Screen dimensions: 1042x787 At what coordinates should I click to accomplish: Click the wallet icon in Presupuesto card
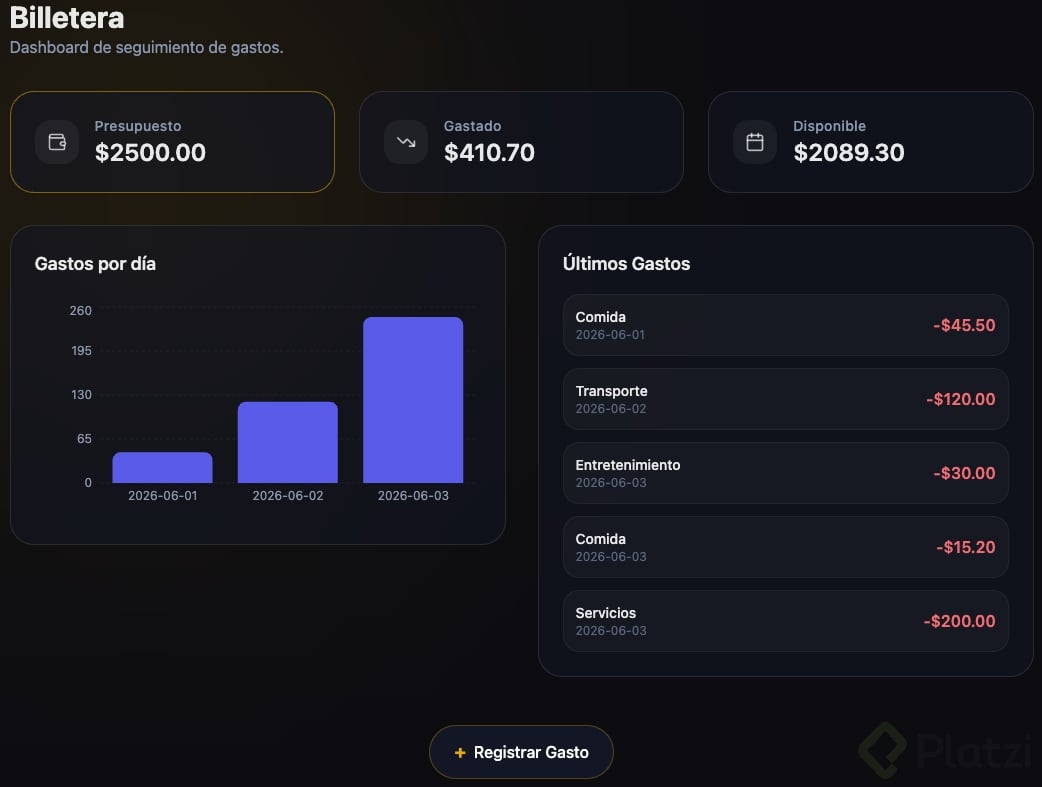click(57, 142)
